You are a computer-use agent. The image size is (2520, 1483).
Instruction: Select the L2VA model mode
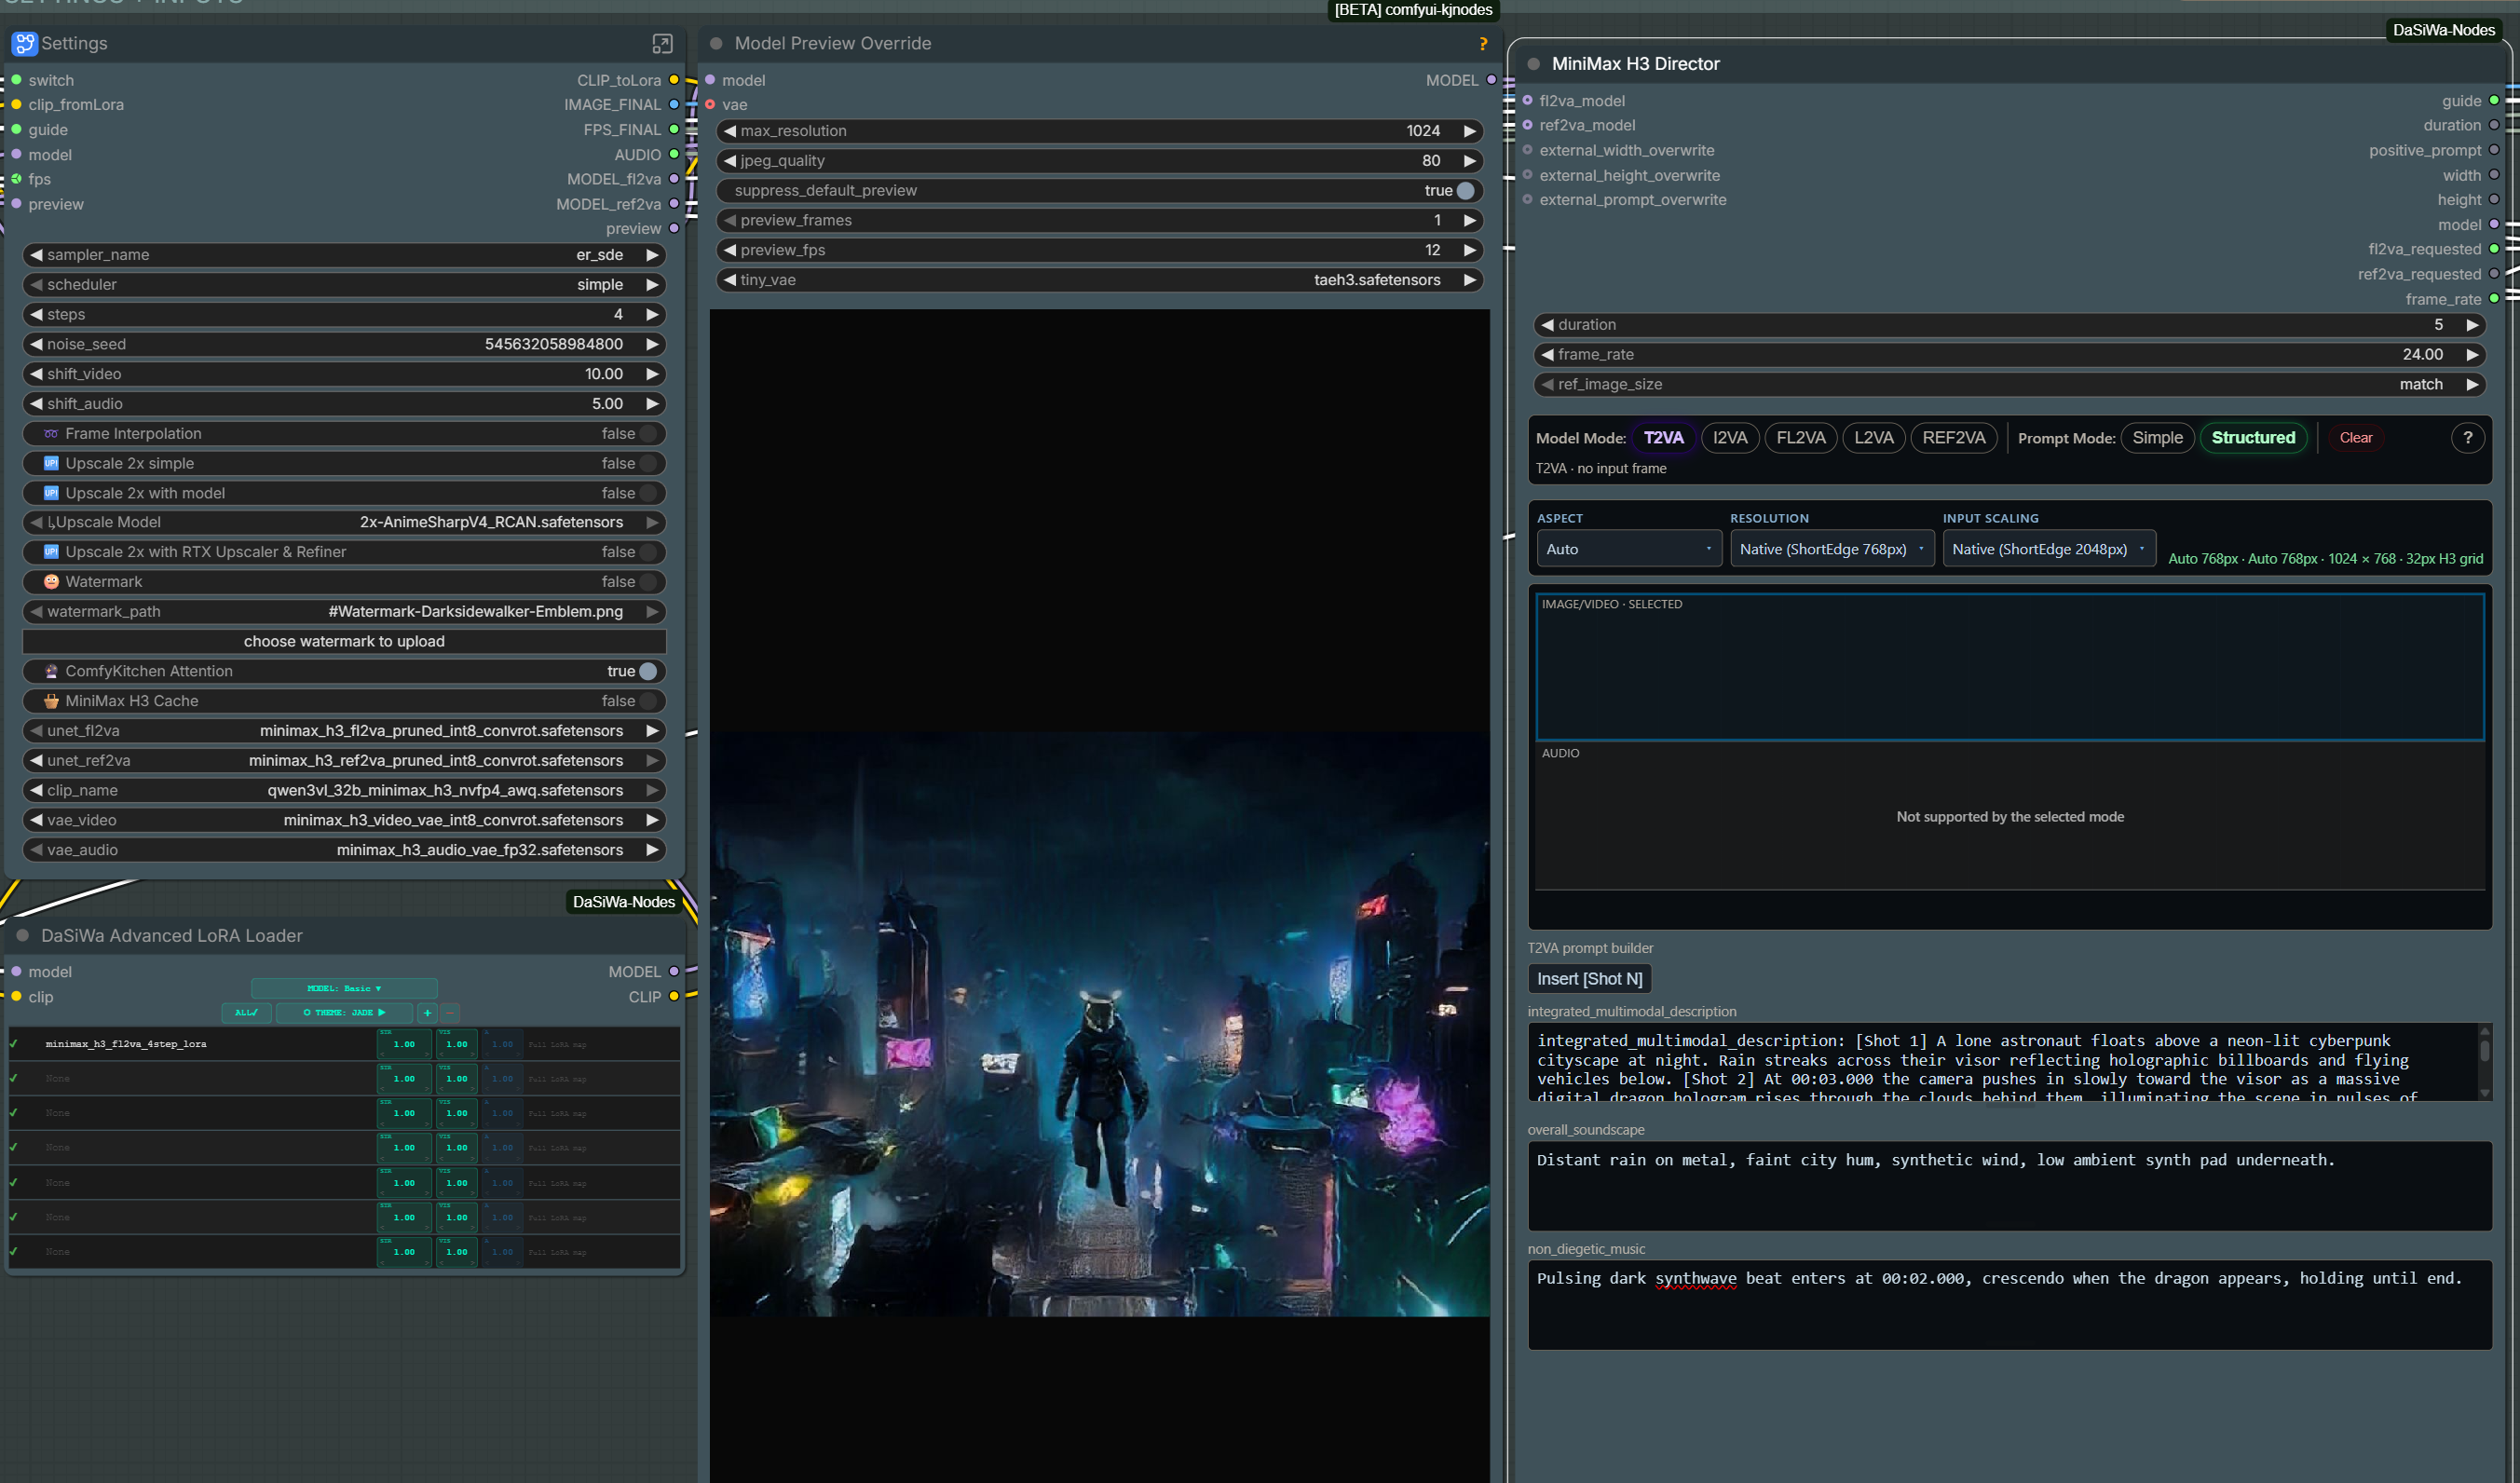[x=1873, y=438]
